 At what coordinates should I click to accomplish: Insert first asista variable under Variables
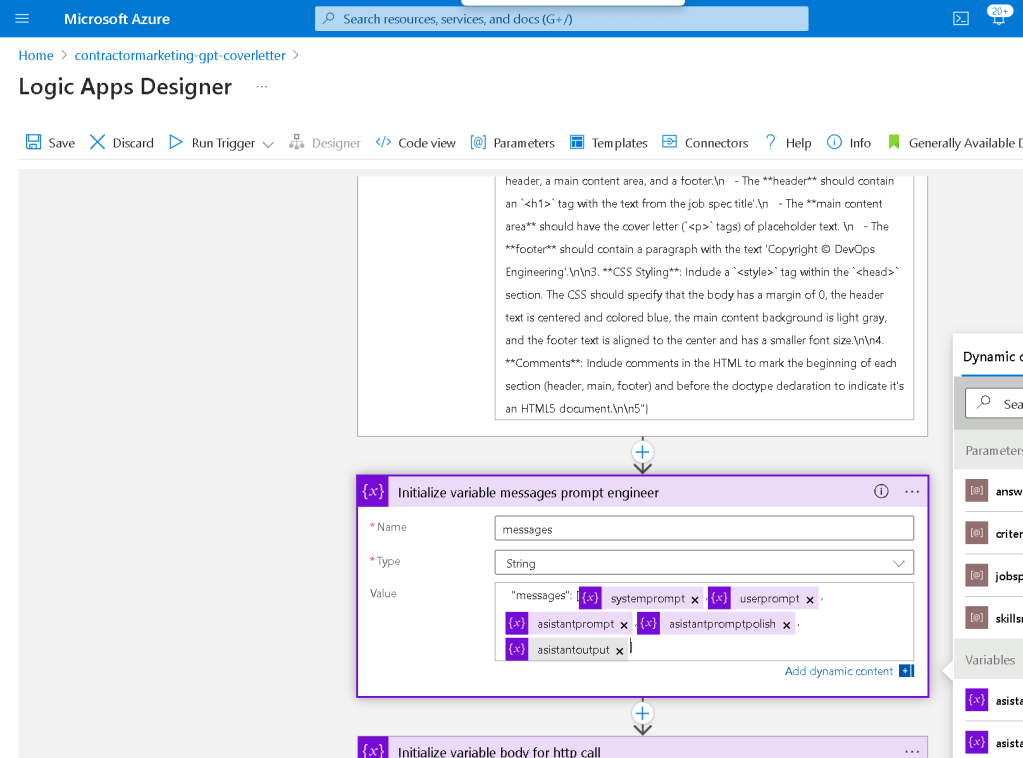(x=993, y=701)
